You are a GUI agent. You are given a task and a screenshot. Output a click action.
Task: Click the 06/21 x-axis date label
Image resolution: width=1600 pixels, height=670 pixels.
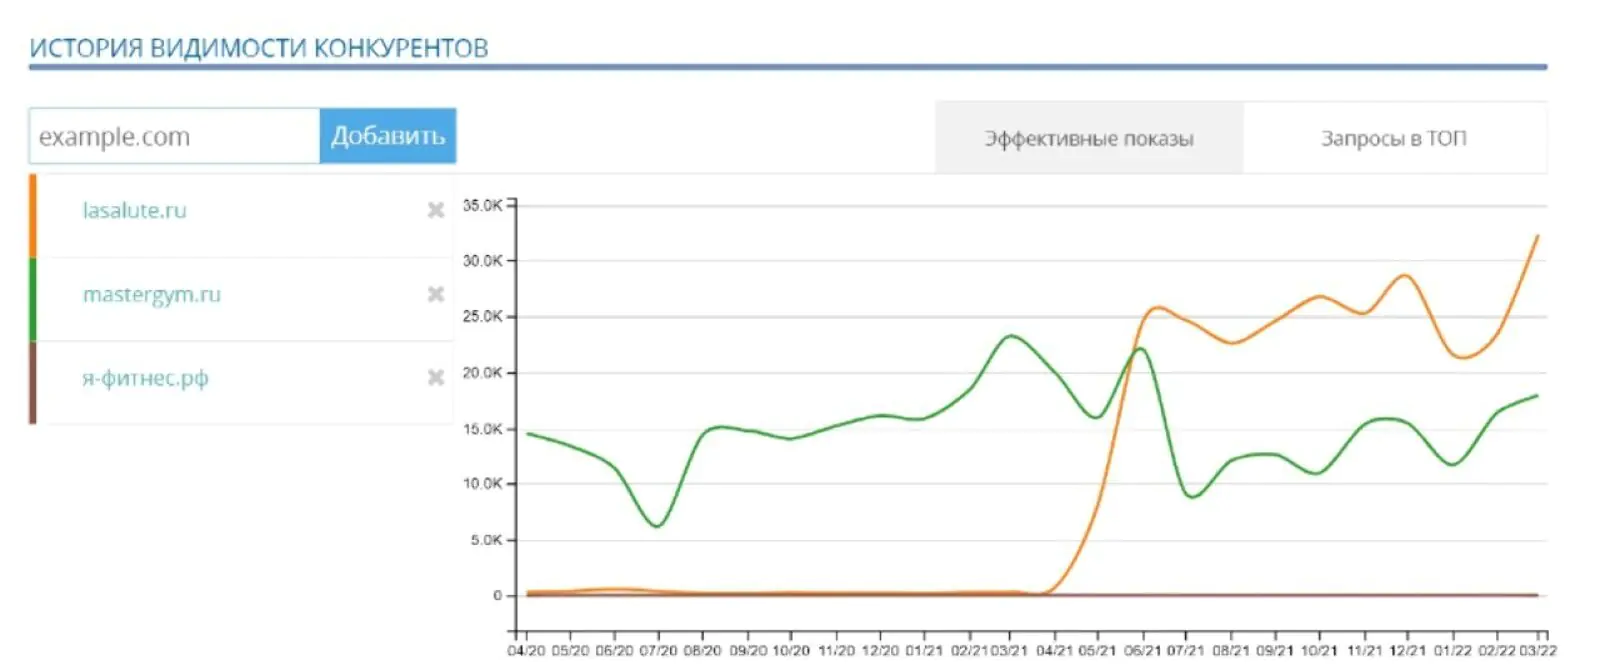(x=1142, y=650)
